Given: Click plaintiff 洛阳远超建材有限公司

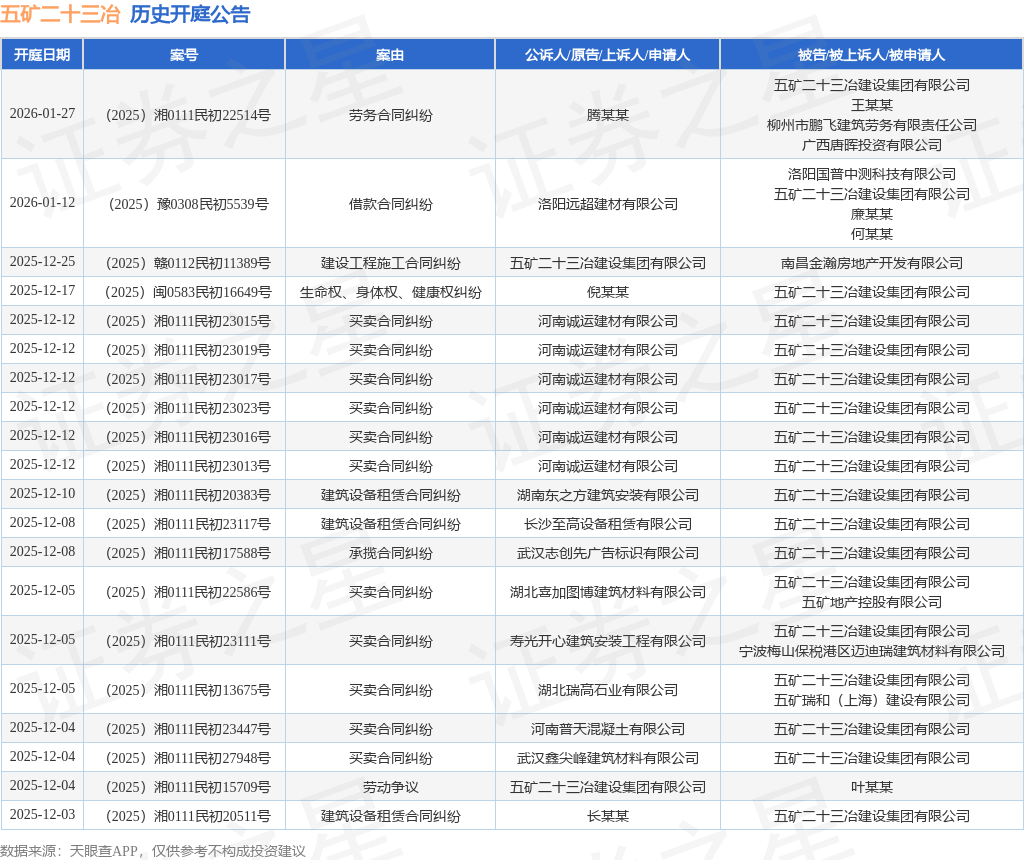Looking at the screenshot, I should coord(607,204).
